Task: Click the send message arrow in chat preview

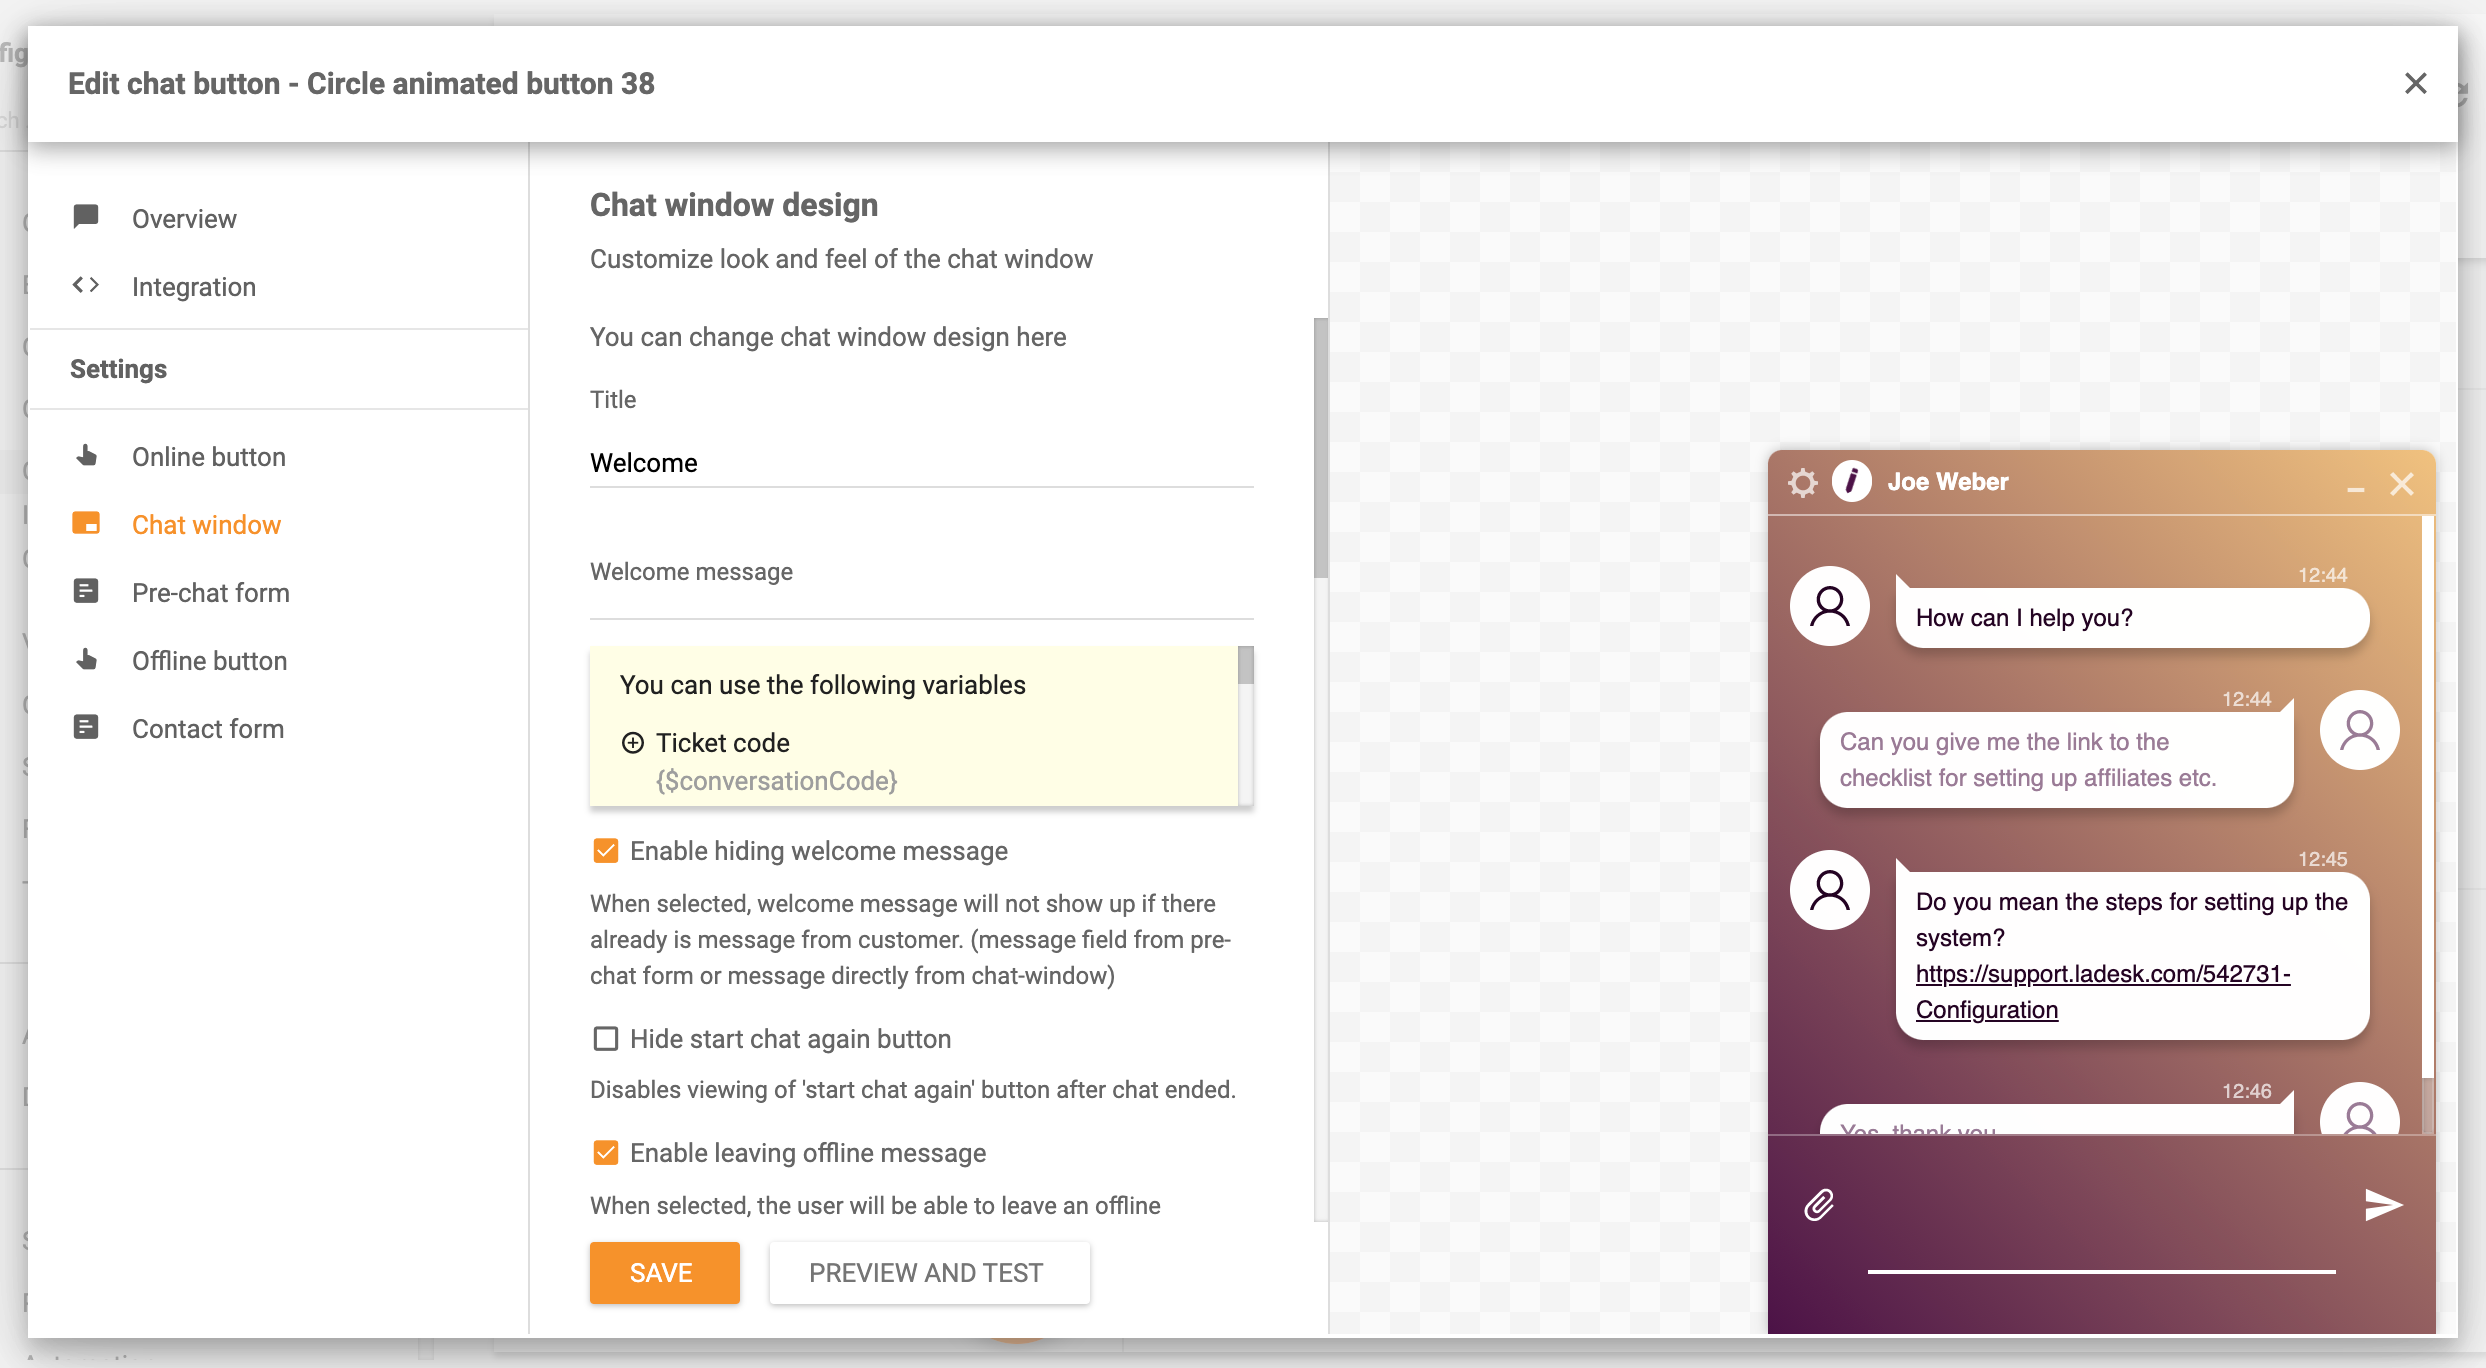Action: (2383, 1204)
